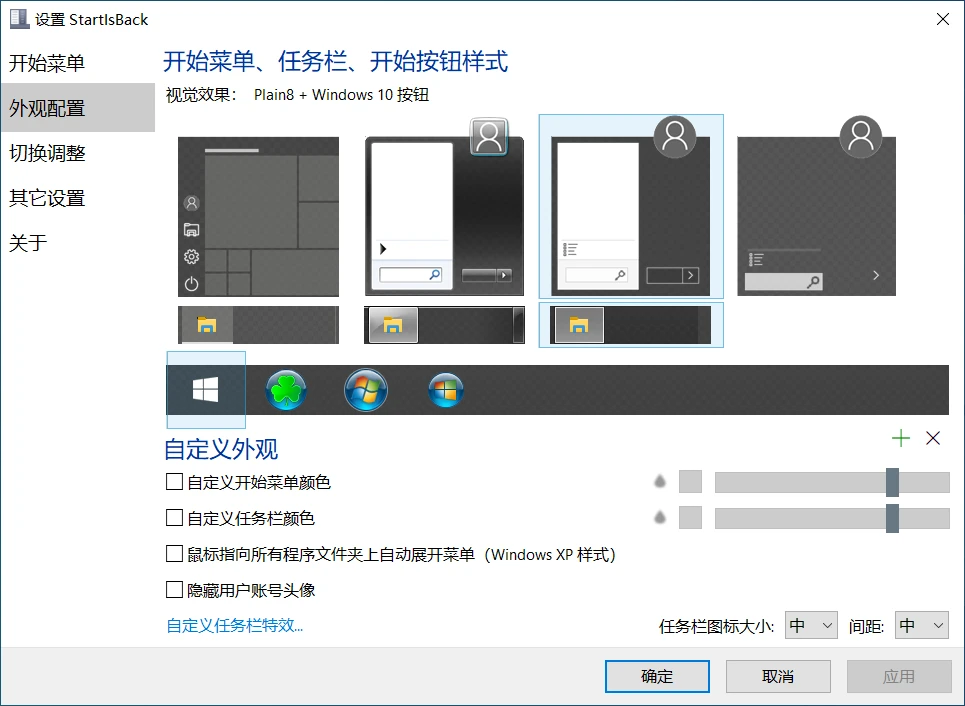Open the 任务栏图标大小 dropdown
965x706 pixels.
(811, 626)
